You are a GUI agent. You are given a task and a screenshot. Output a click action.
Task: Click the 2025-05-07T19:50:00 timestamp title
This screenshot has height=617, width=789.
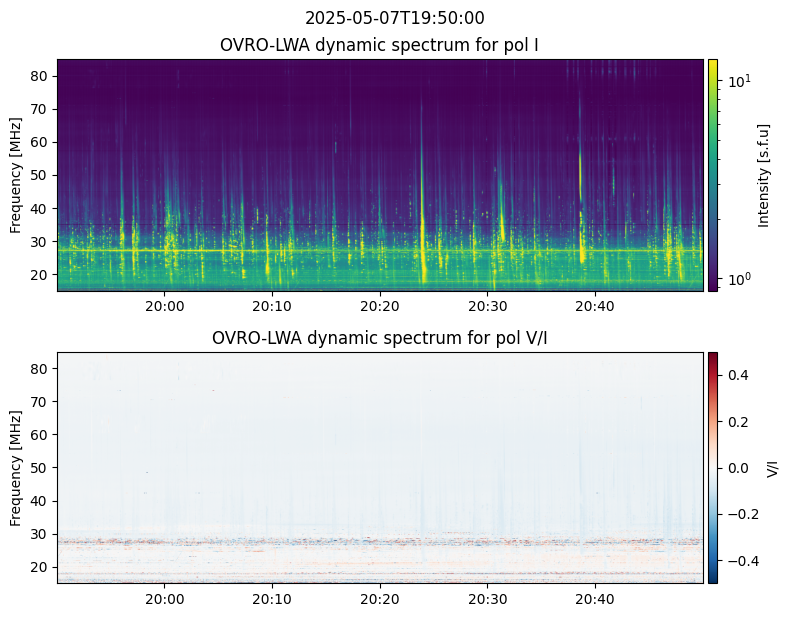point(394,18)
